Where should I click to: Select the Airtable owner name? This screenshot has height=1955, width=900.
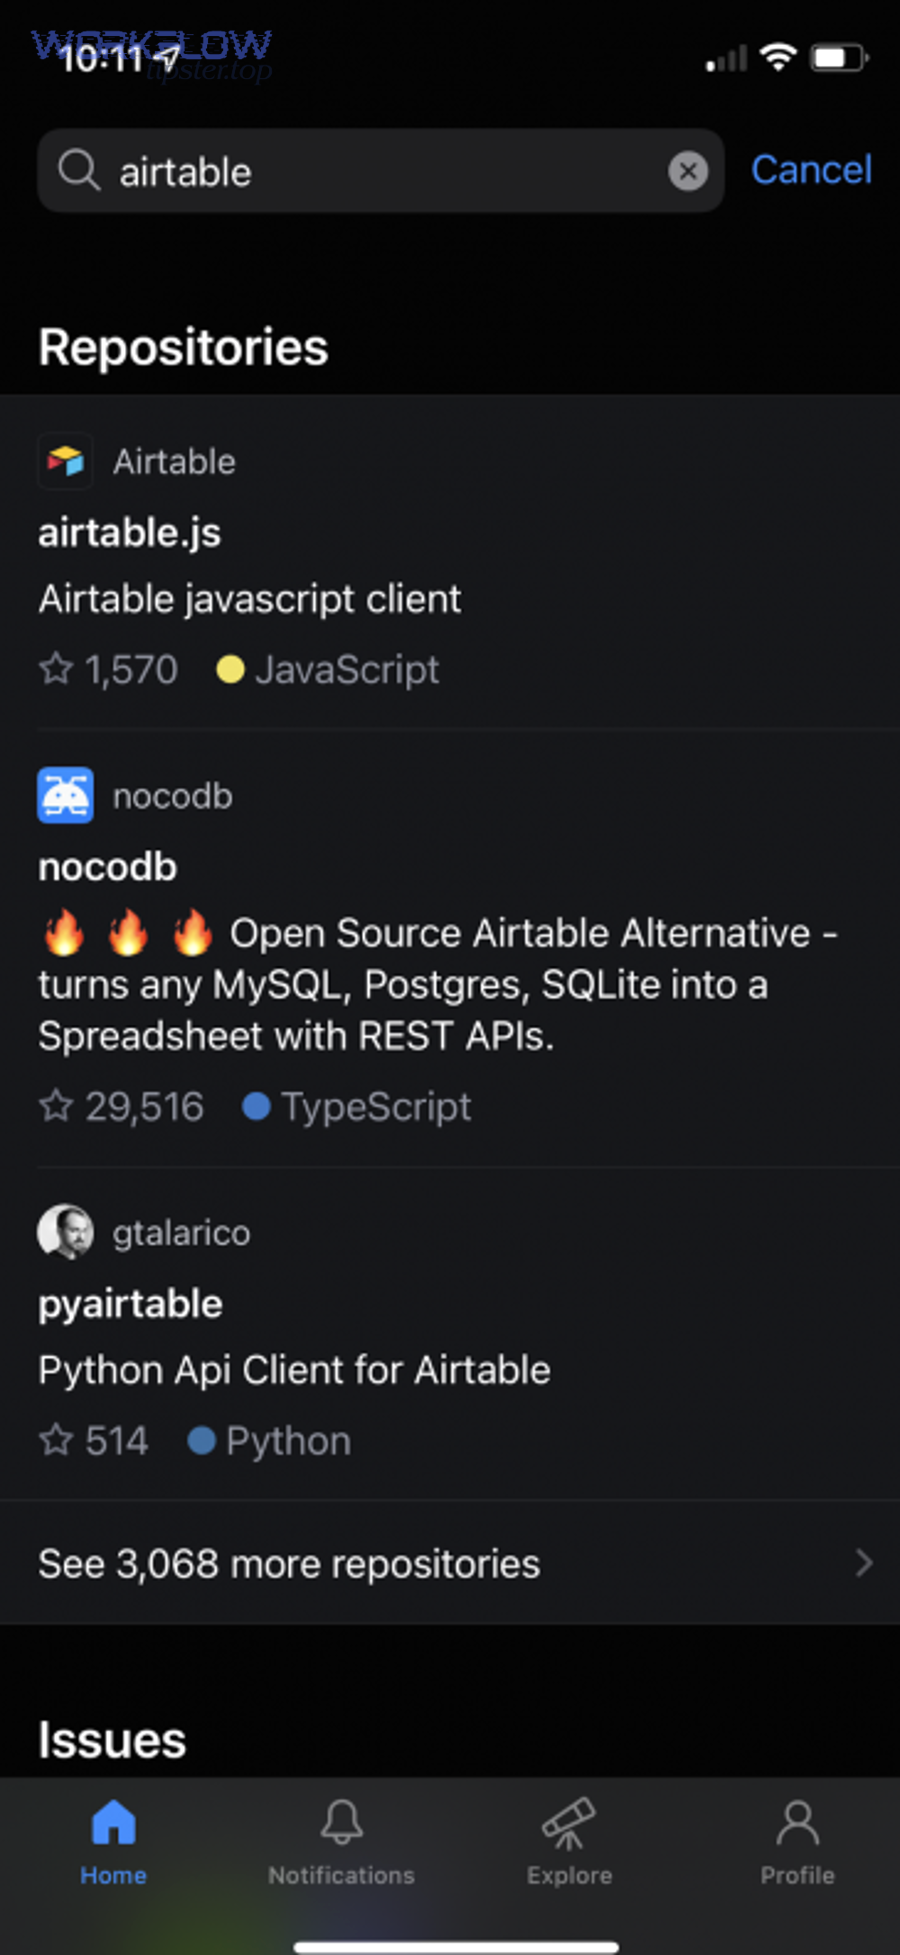(x=174, y=462)
